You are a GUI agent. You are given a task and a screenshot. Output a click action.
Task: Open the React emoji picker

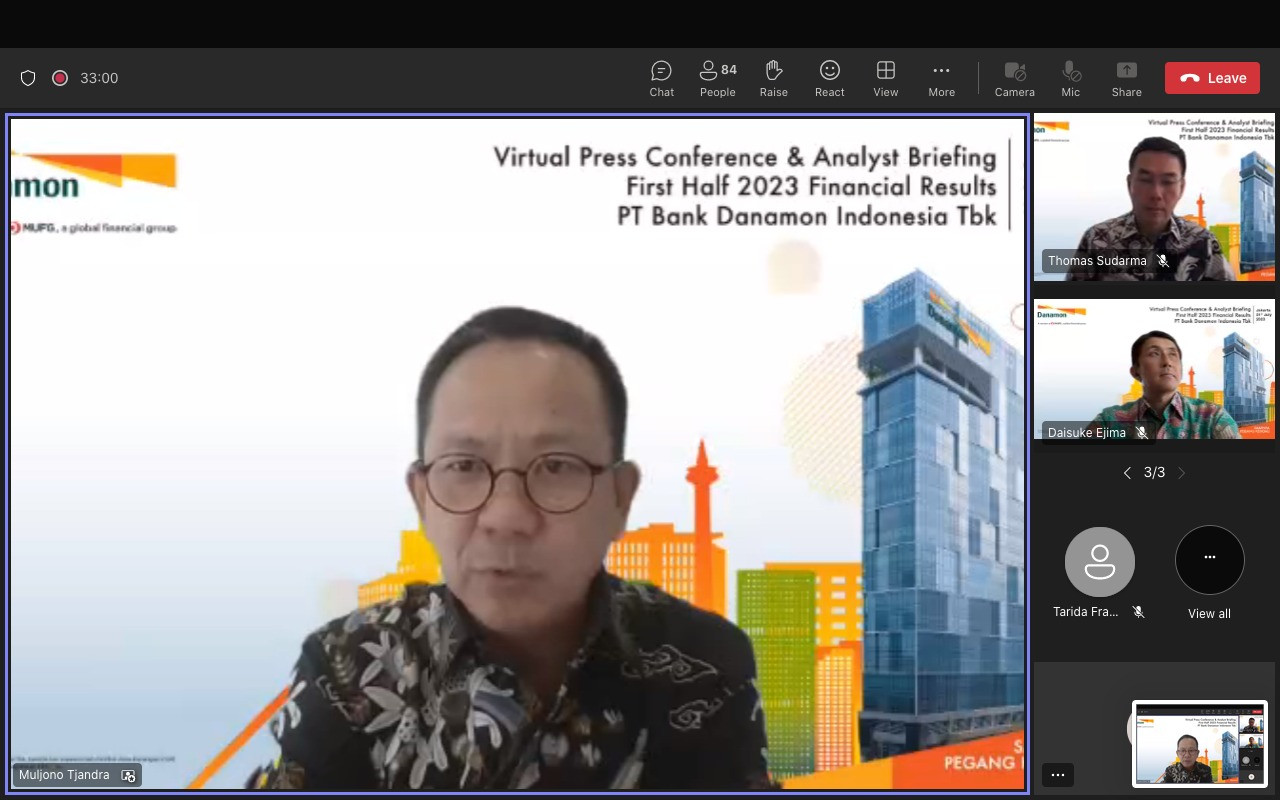[829, 78]
